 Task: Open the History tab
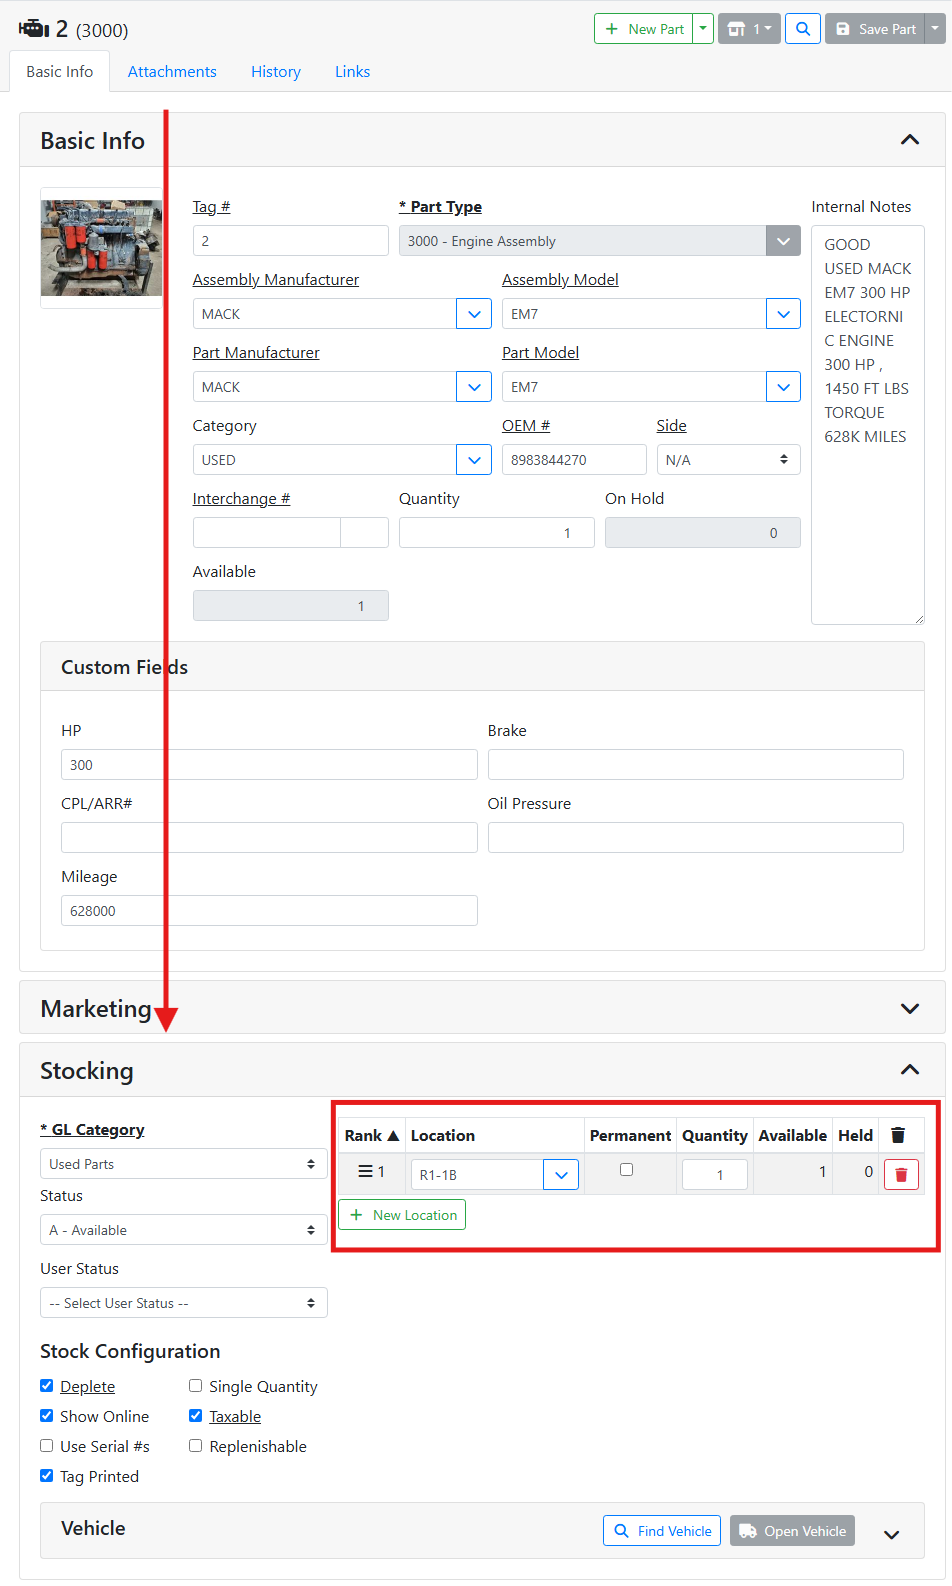276,72
